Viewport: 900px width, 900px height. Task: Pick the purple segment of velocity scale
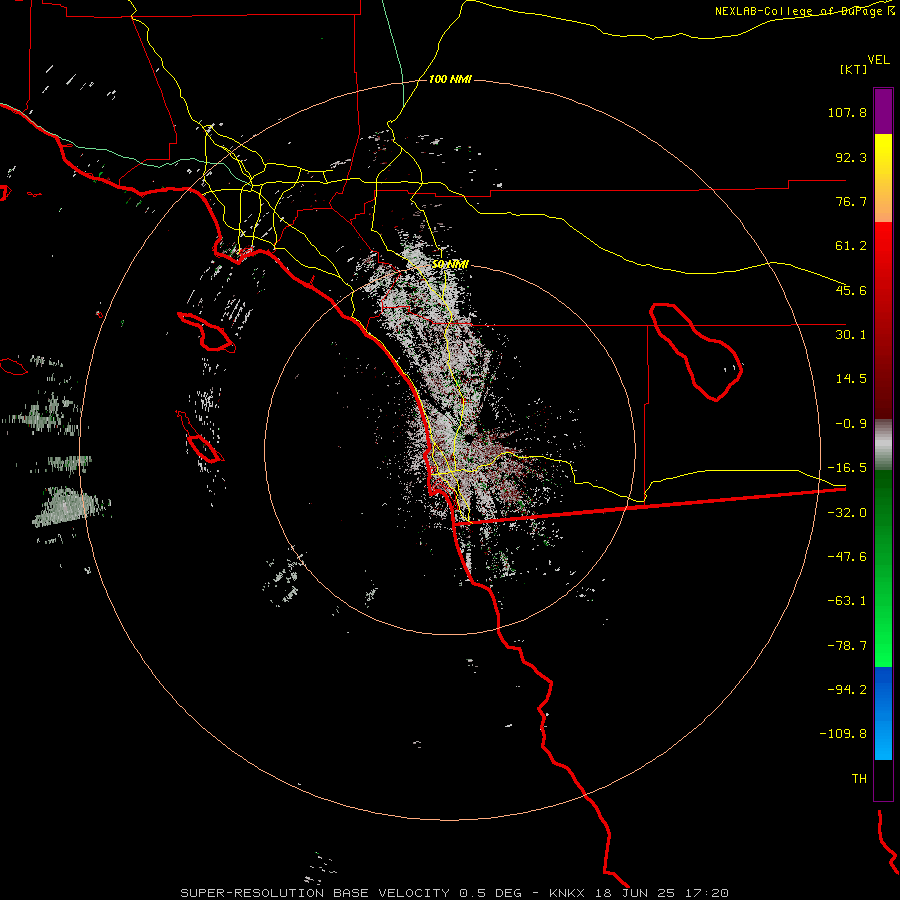point(883,111)
